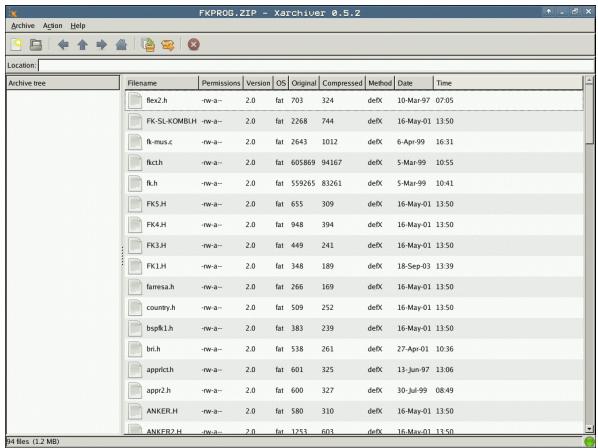Screen dimensions: 598x448
Task: Select the file name country.h
Action: coord(161,308)
